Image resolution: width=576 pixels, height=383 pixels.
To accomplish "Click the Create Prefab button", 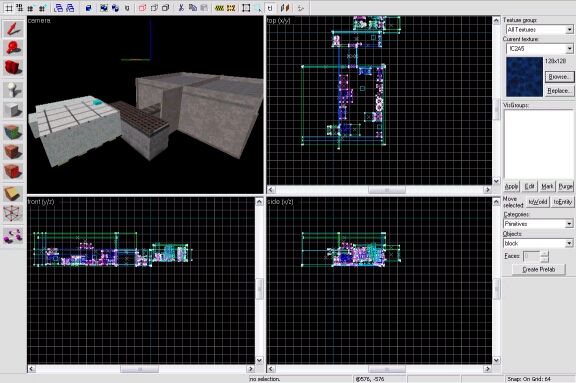I will [x=539, y=270].
